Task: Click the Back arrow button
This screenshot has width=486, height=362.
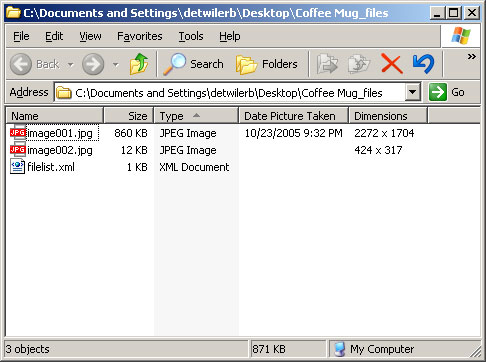Action: click(x=21, y=64)
